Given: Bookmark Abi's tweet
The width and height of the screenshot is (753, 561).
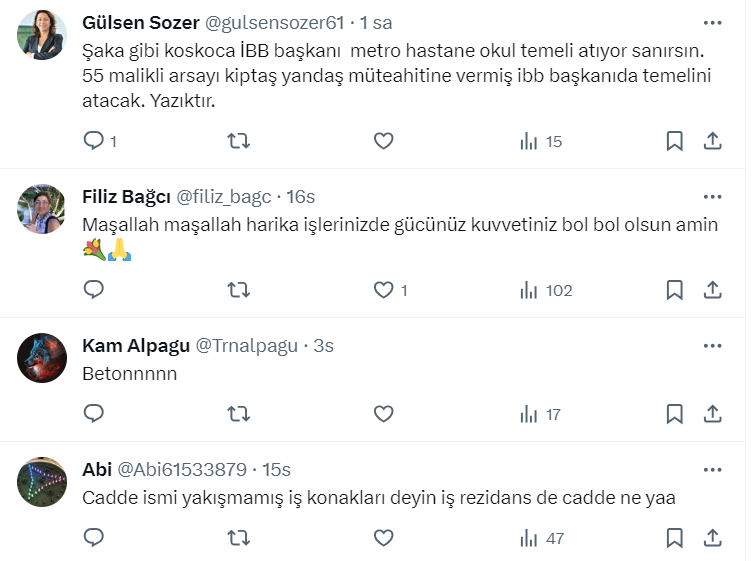Looking at the screenshot, I should (675, 538).
